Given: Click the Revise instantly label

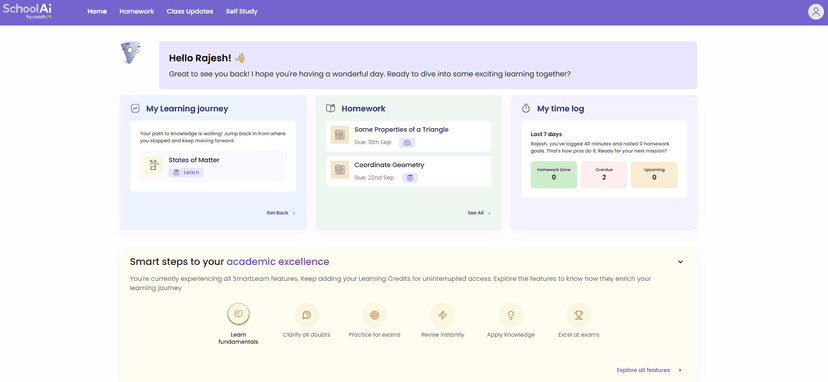Looking at the screenshot, I should coord(443,335).
